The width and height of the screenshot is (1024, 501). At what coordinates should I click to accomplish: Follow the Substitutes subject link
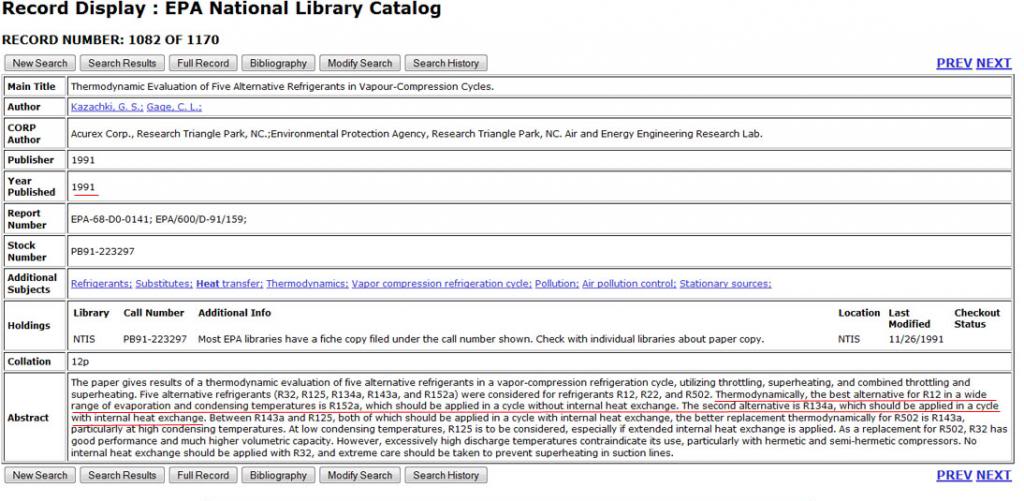[164, 283]
